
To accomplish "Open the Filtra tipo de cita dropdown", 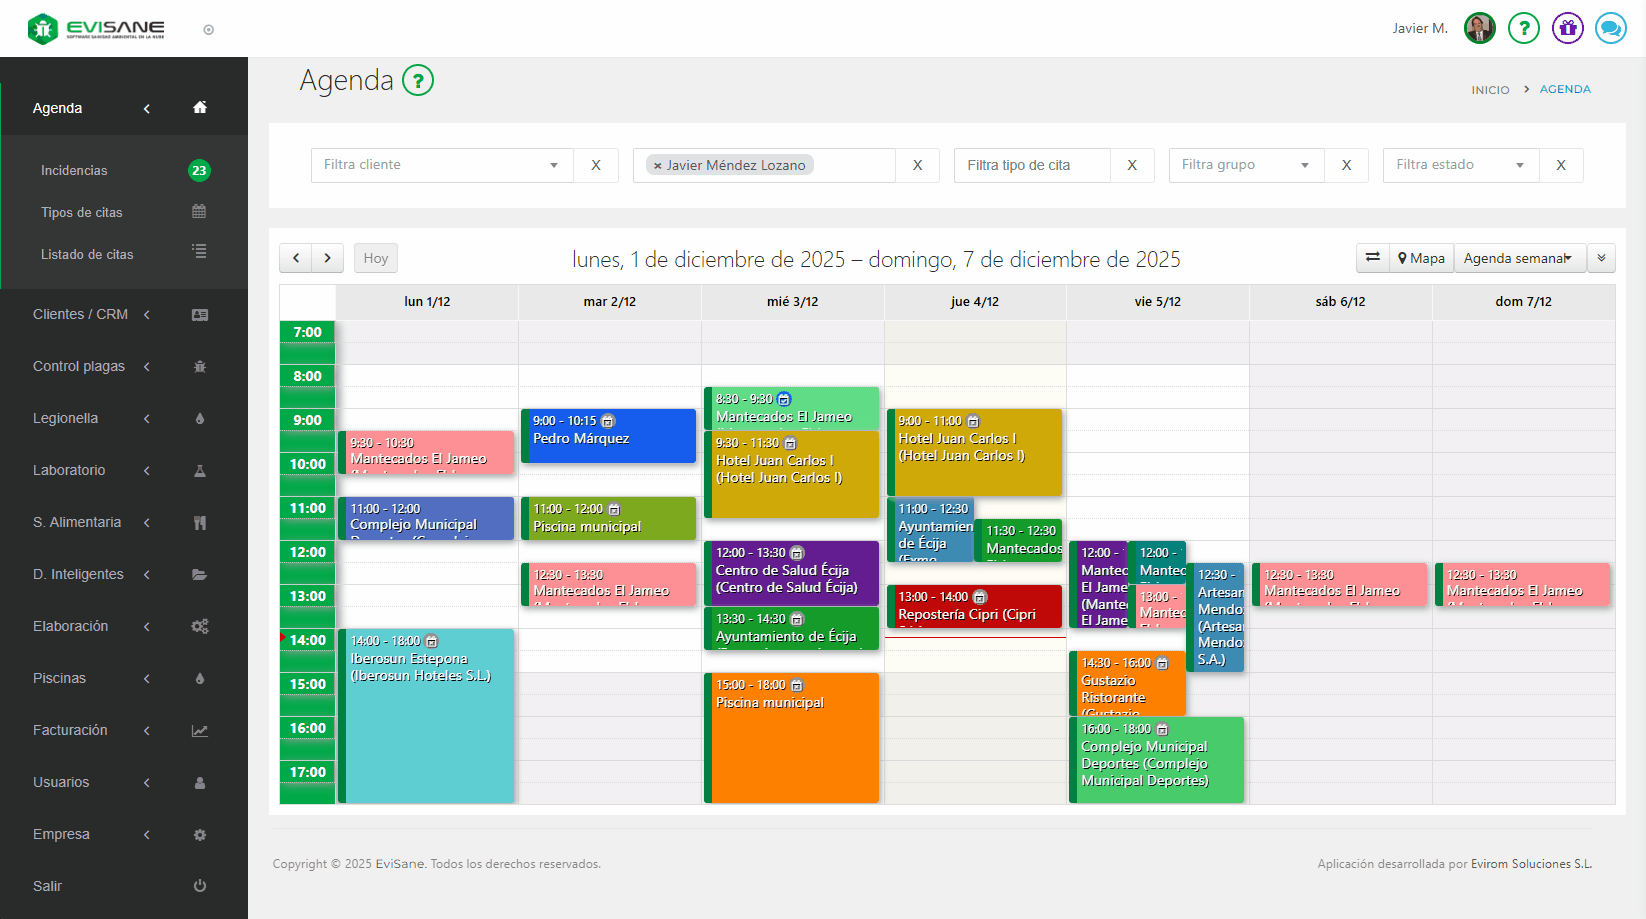I will point(1031,165).
